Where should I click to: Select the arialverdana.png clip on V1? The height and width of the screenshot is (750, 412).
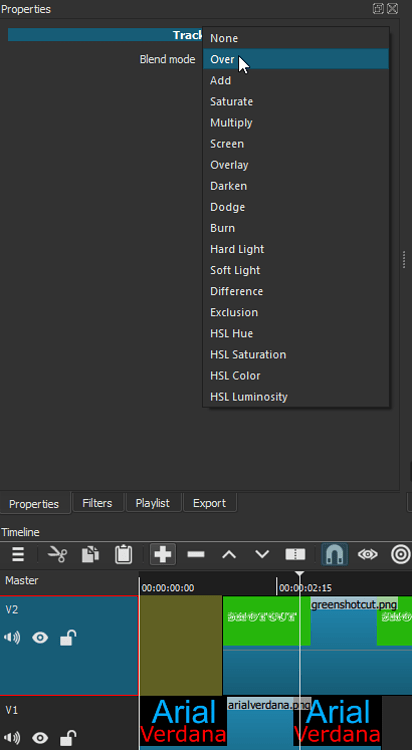coord(261,723)
